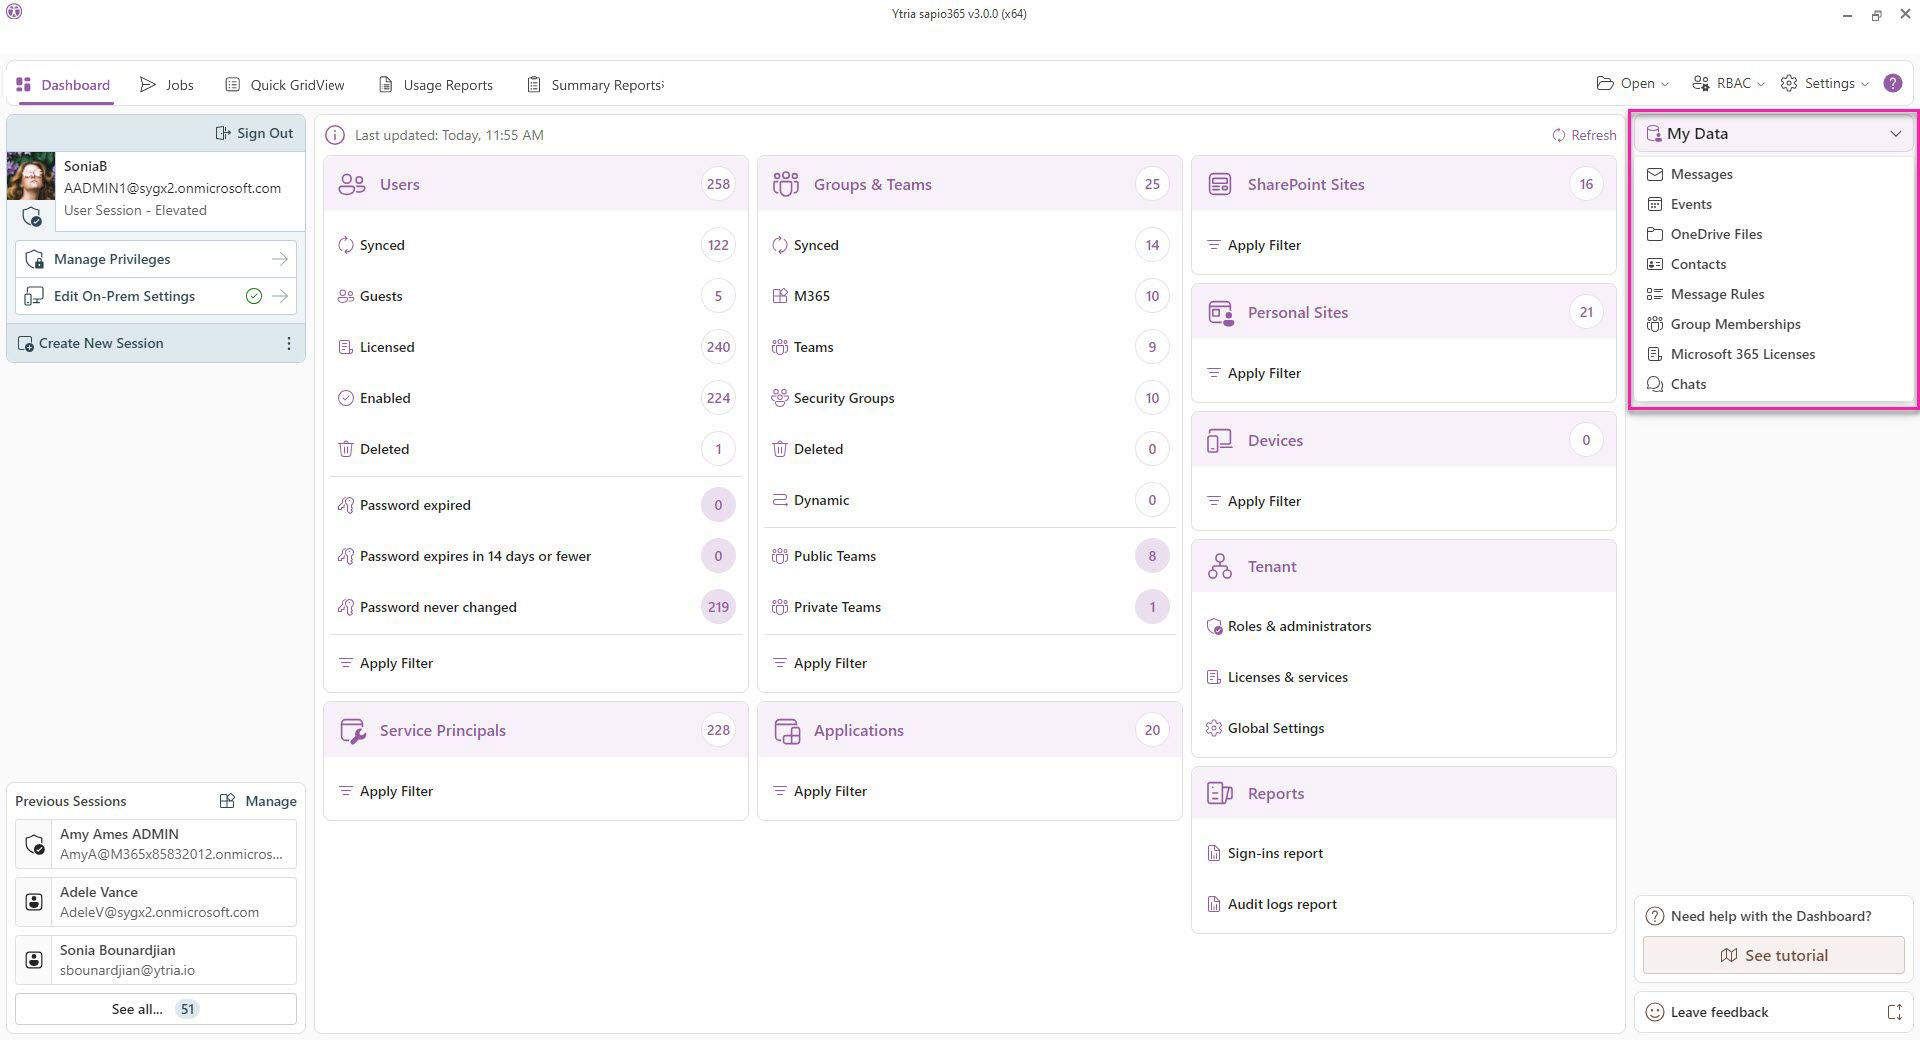
Task: Open the Adele Vance previous session
Action: coord(156,902)
